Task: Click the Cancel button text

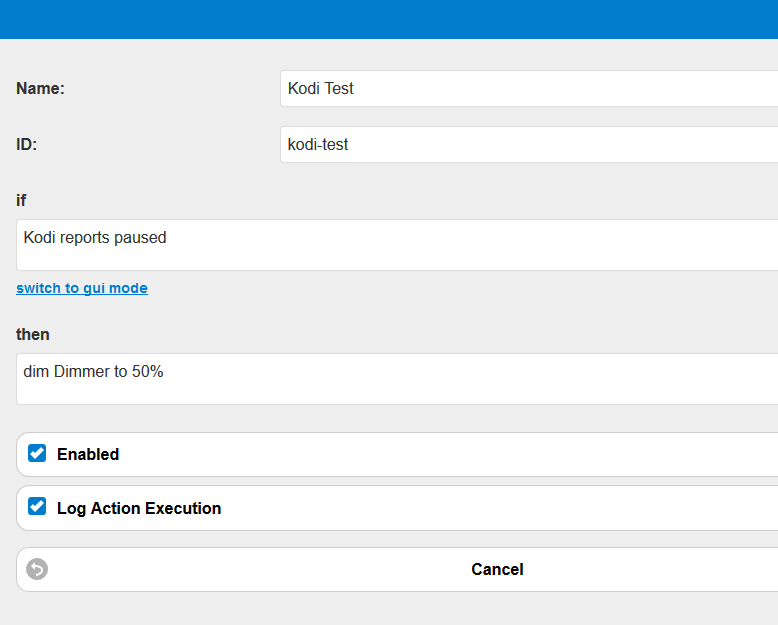Action: tap(497, 569)
